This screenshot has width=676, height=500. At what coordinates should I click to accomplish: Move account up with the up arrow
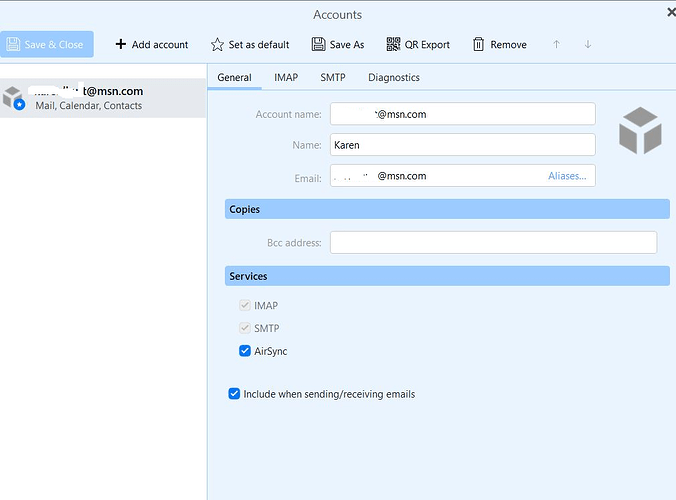[557, 44]
